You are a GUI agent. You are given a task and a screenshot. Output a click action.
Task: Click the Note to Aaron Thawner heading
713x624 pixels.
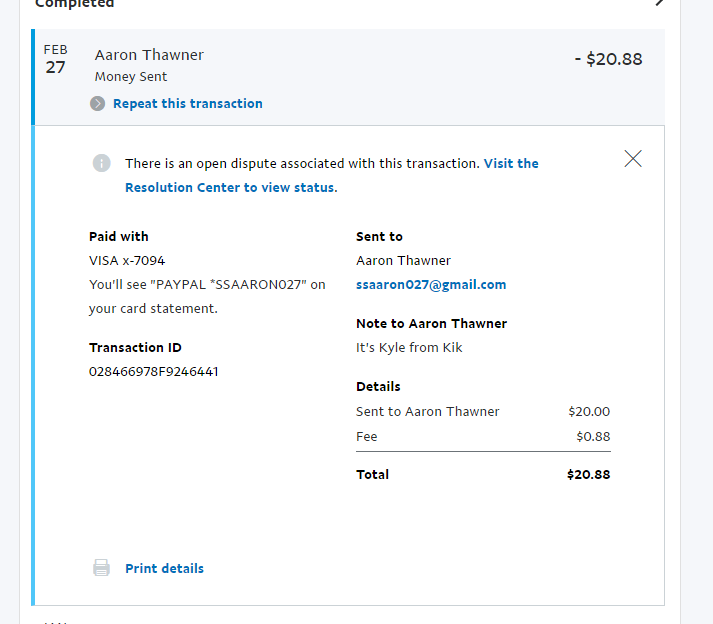[431, 323]
